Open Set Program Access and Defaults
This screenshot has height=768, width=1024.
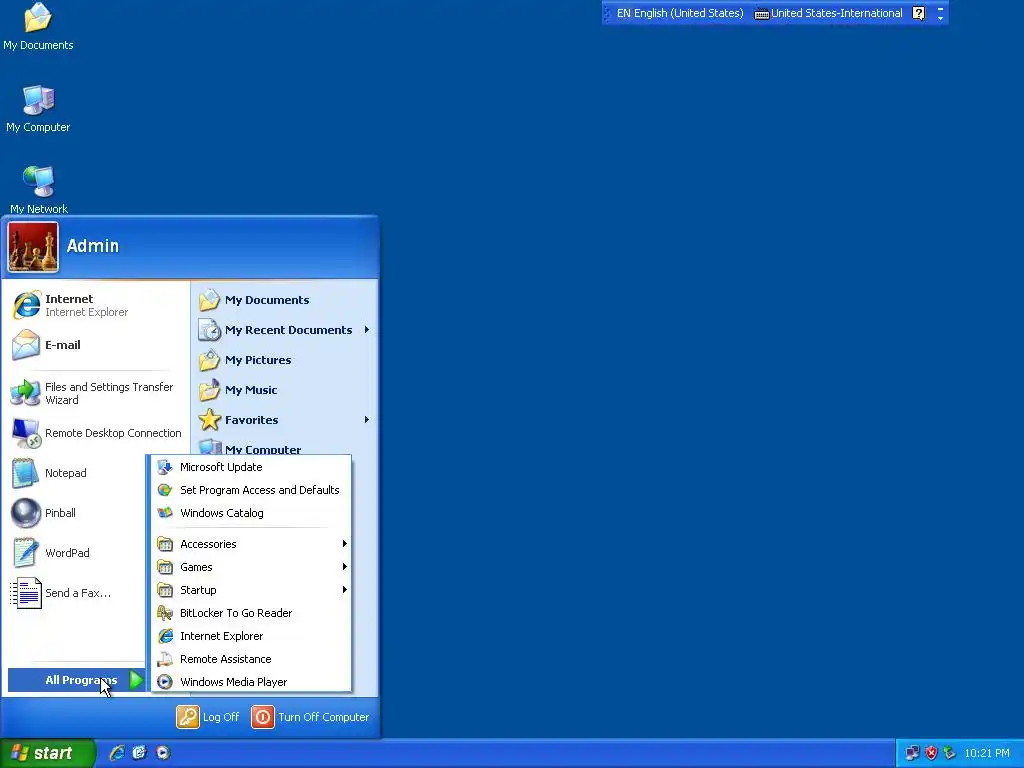(x=251, y=490)
